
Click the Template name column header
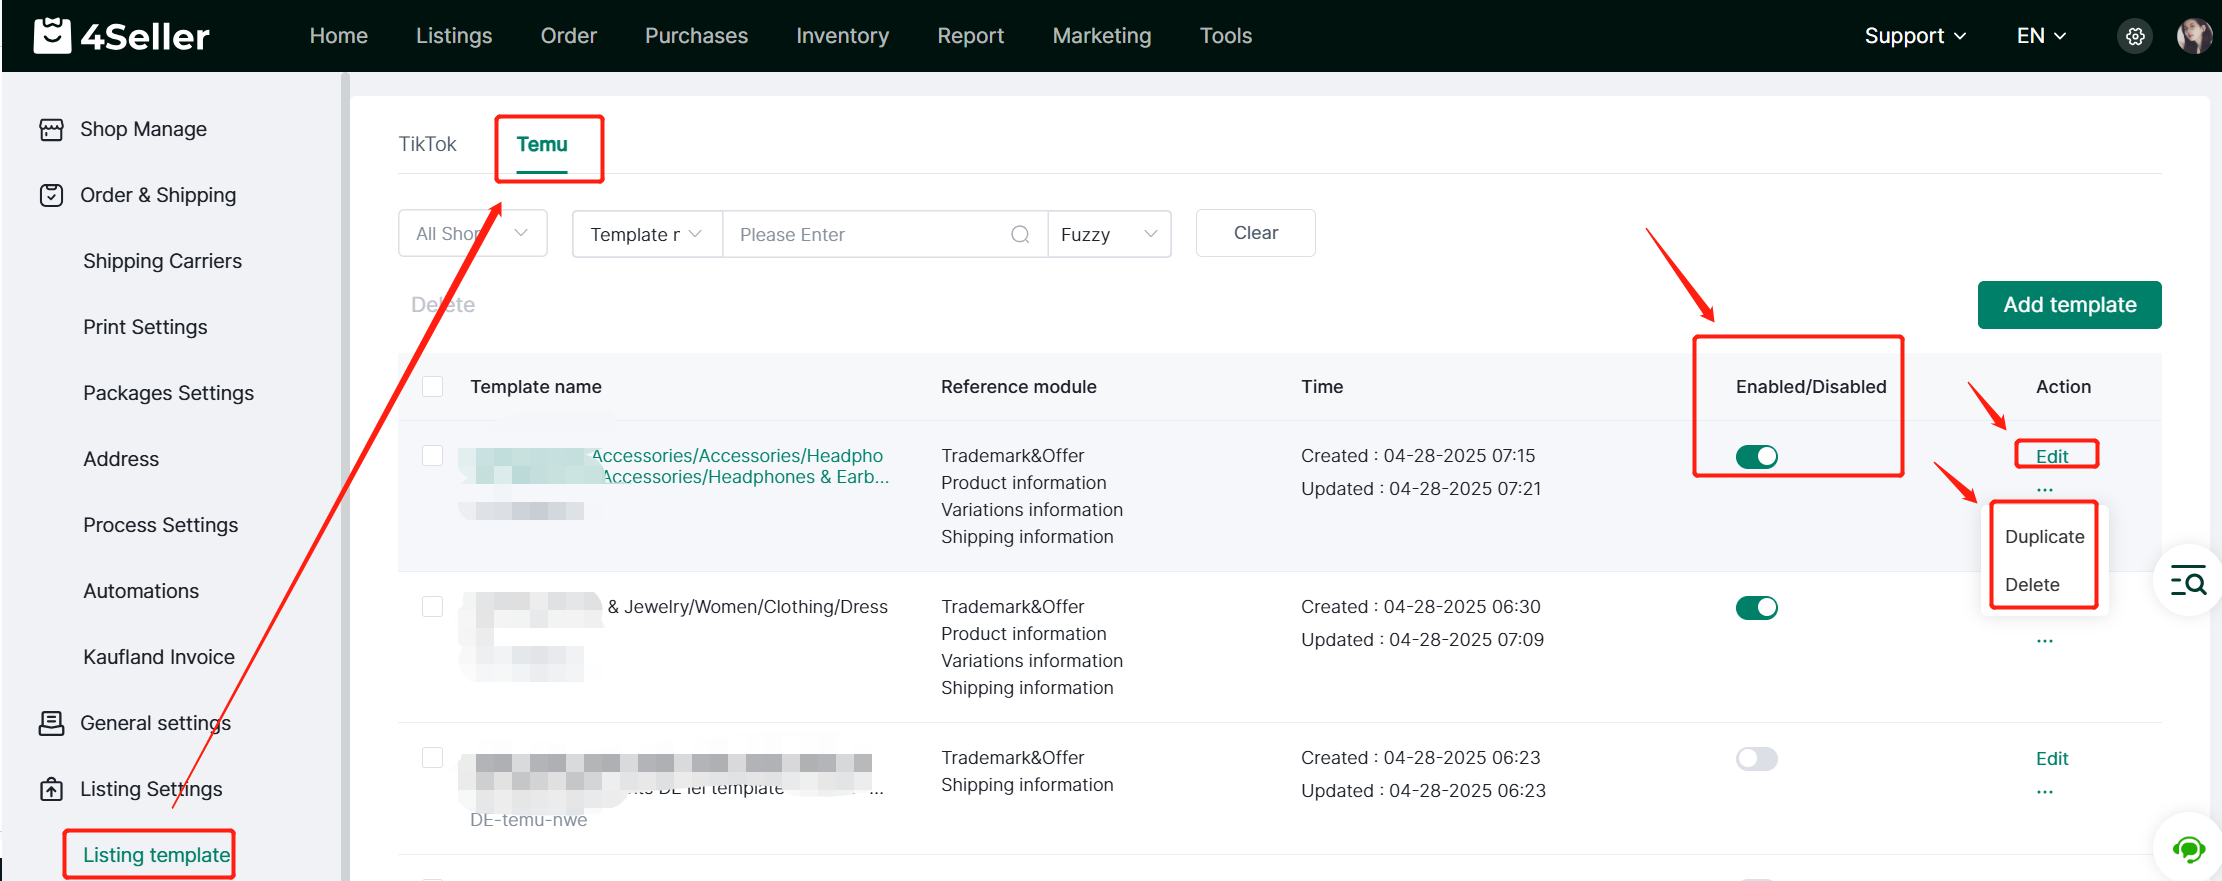click(x=536, y=387)
